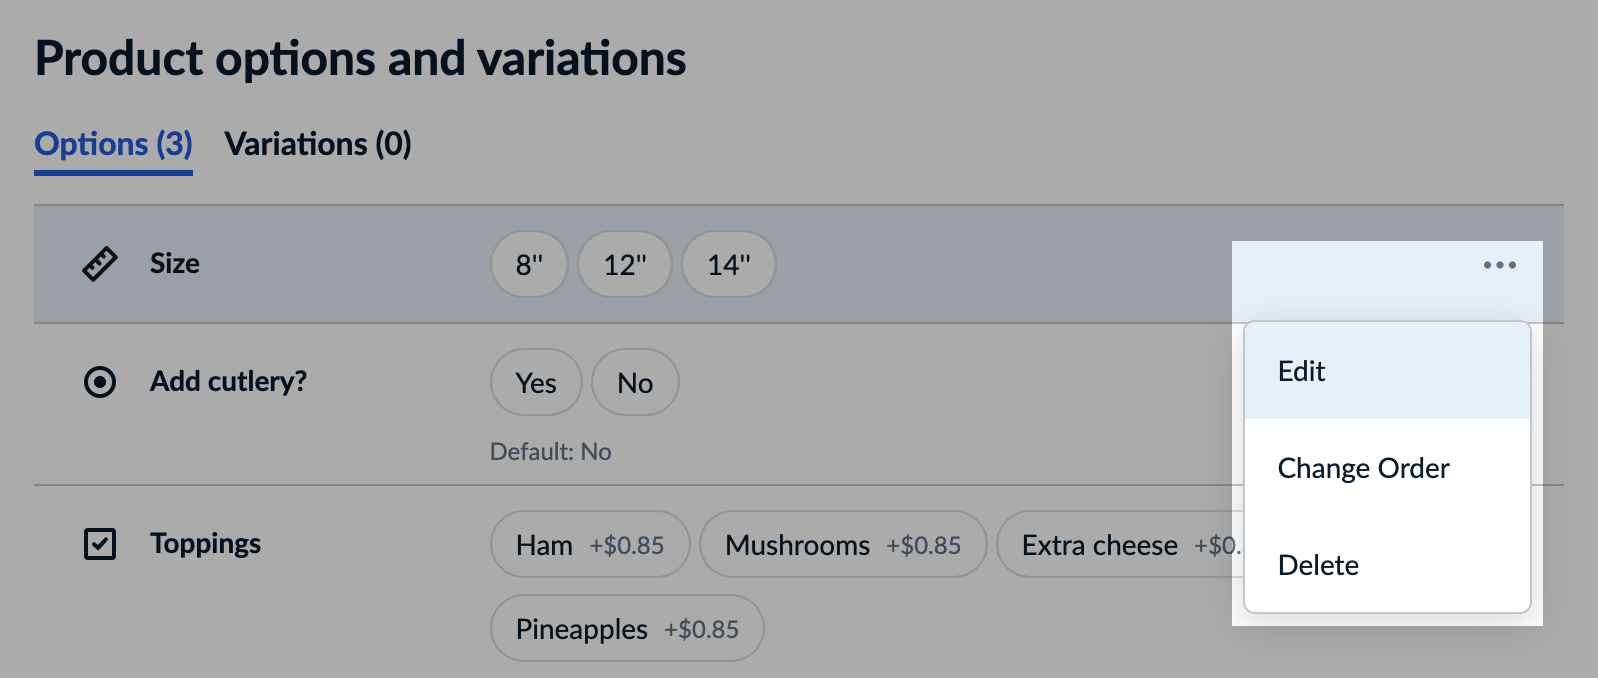1598x678 pixels.
Task: Select Yes for Add cutlery
Action: coord(536,382)
